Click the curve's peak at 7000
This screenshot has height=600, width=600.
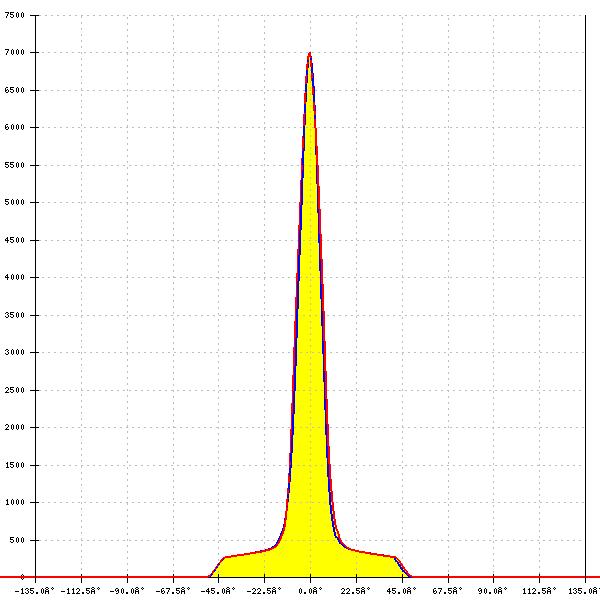pos(310,53)
